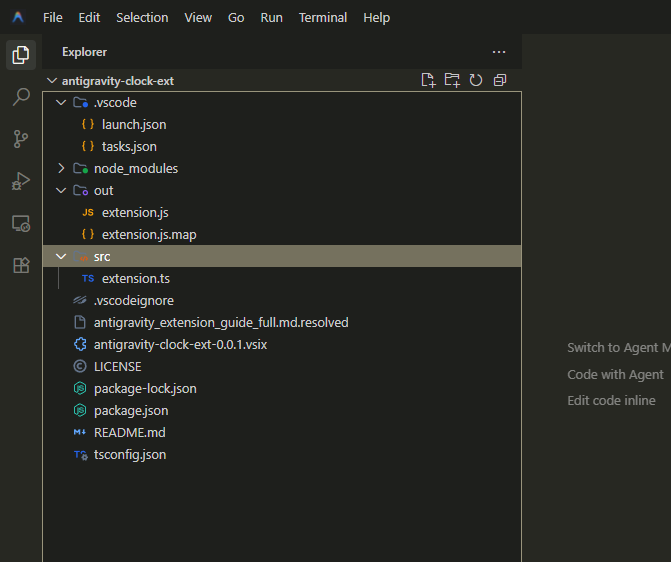Open Explorer more actions ellipsis

coord(499,52)
